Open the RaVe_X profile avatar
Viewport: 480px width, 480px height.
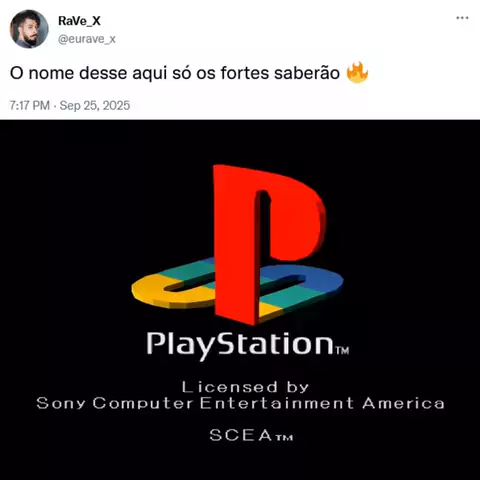click(29, 29)
